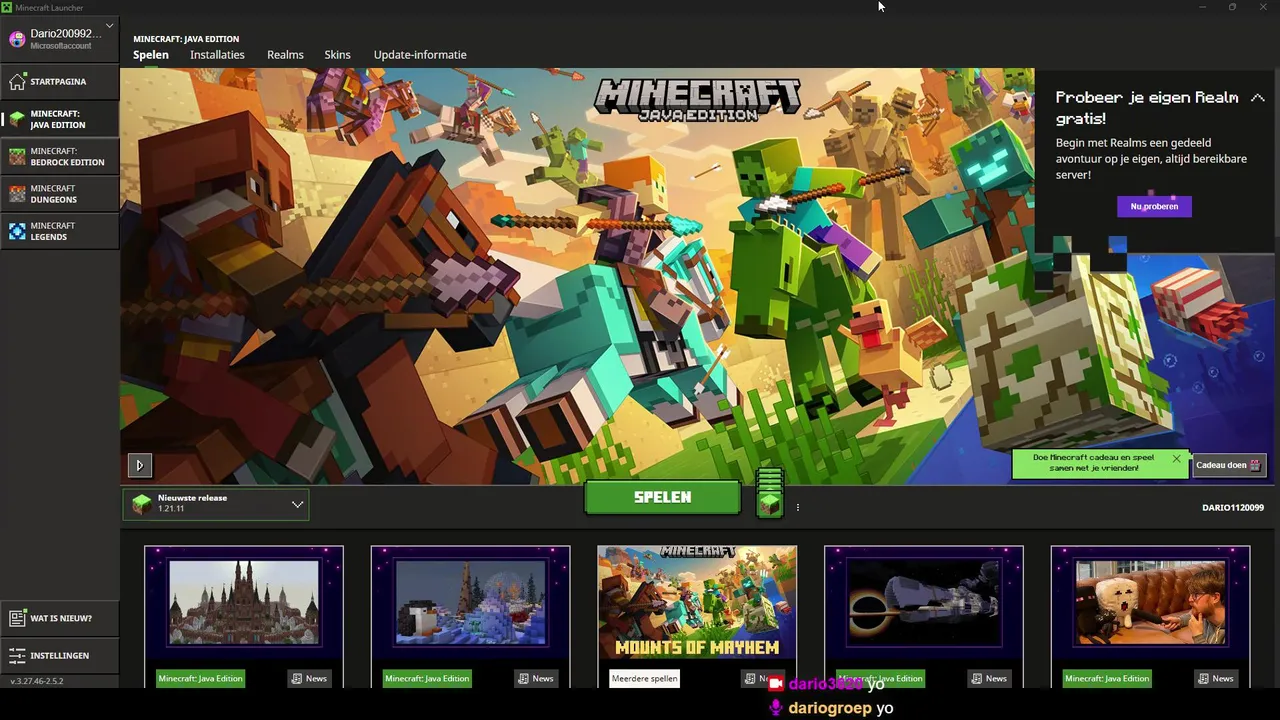Click Java Edition tag on ghast plush card
1280x720 pixels.
tap(1107, 678)
